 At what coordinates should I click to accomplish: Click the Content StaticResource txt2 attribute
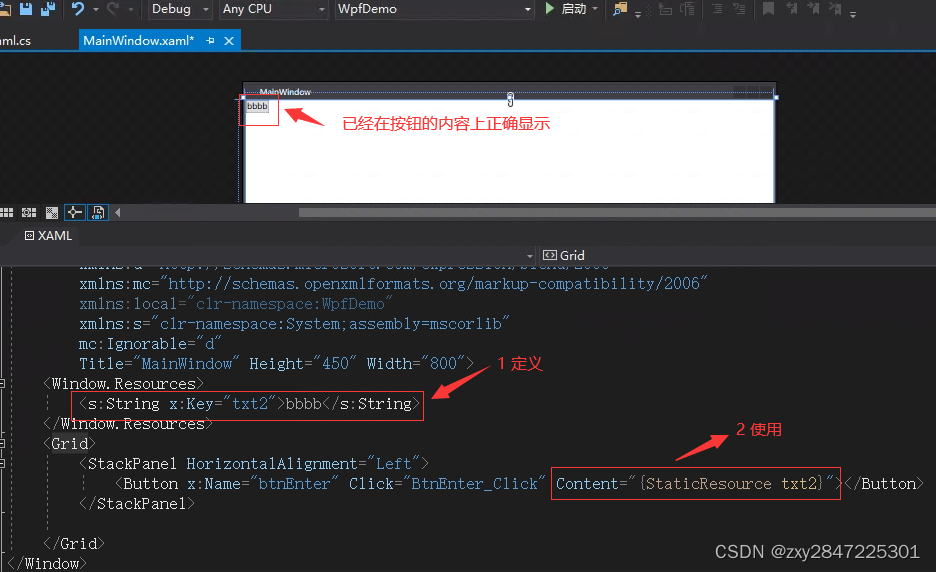point(696,484)
